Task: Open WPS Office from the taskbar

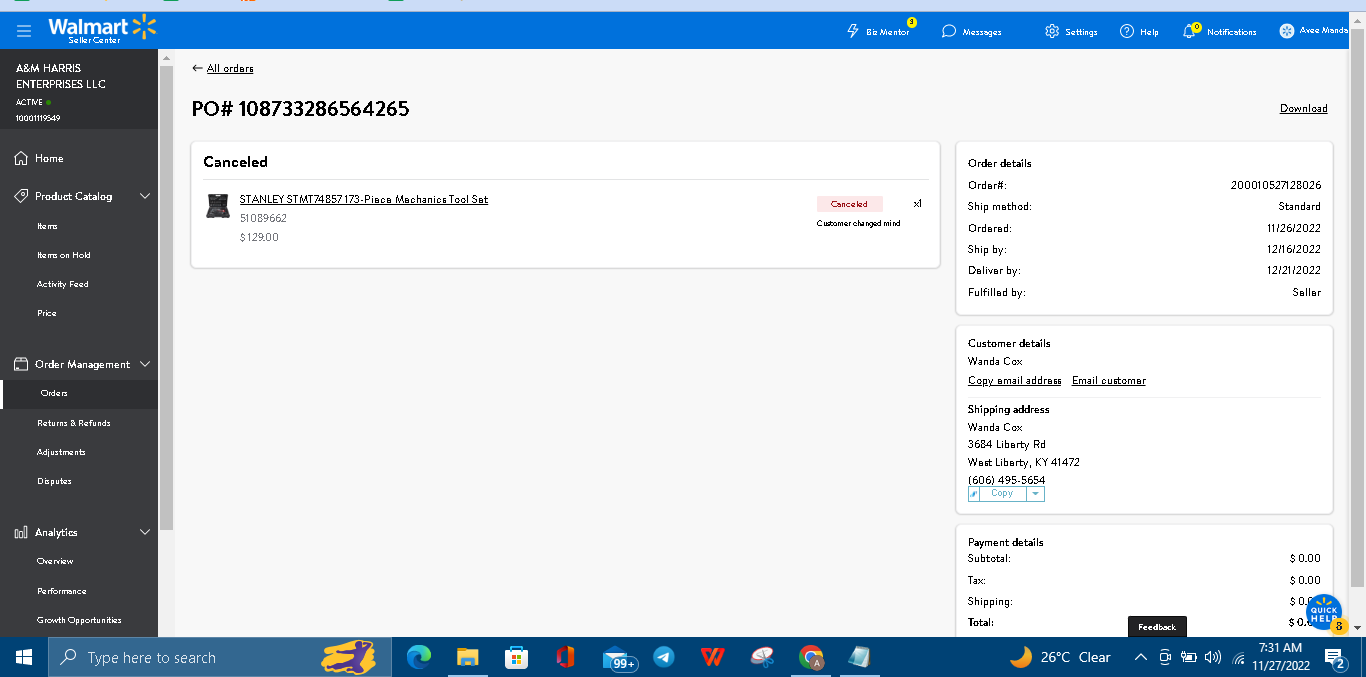Action: pyautogui.click(x=713, y=657)
